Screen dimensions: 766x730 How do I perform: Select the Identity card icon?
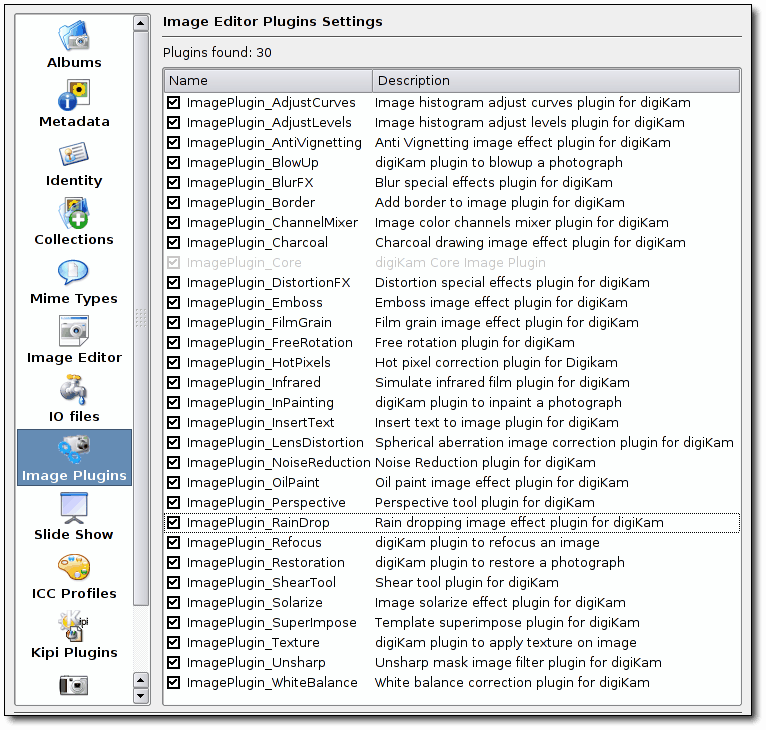[x=74, y=154]
